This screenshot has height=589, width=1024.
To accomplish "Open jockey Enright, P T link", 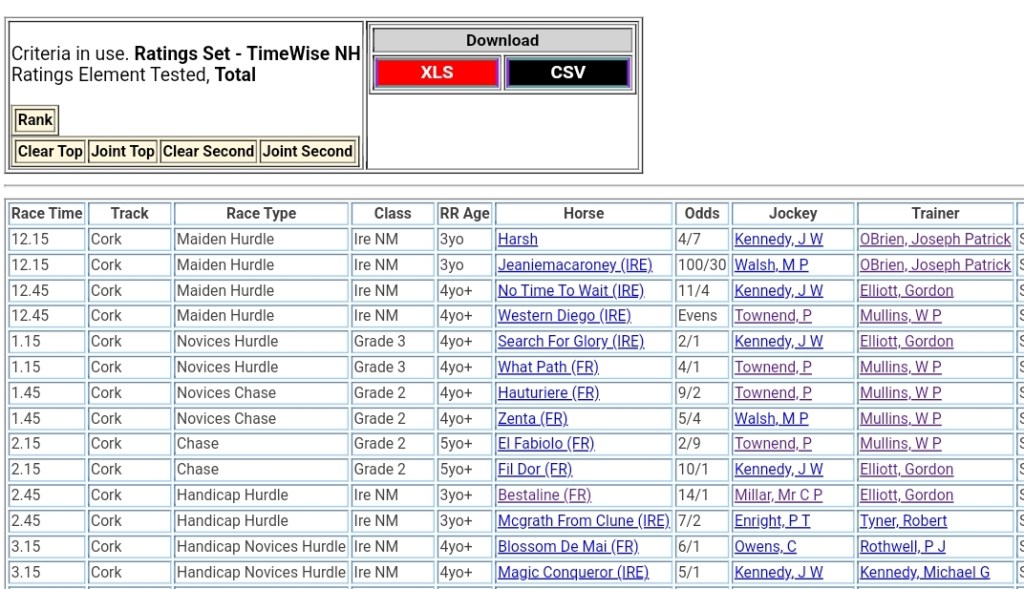I will (x=772, y=521).
